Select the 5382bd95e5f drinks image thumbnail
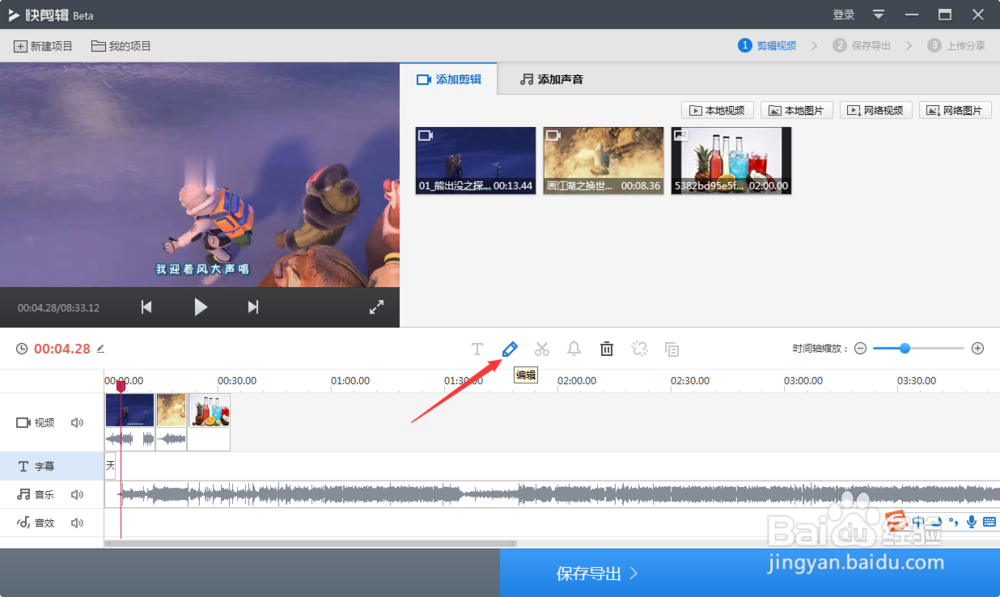The width and height of the screenshot is (1000, 597). pos(732,160)
